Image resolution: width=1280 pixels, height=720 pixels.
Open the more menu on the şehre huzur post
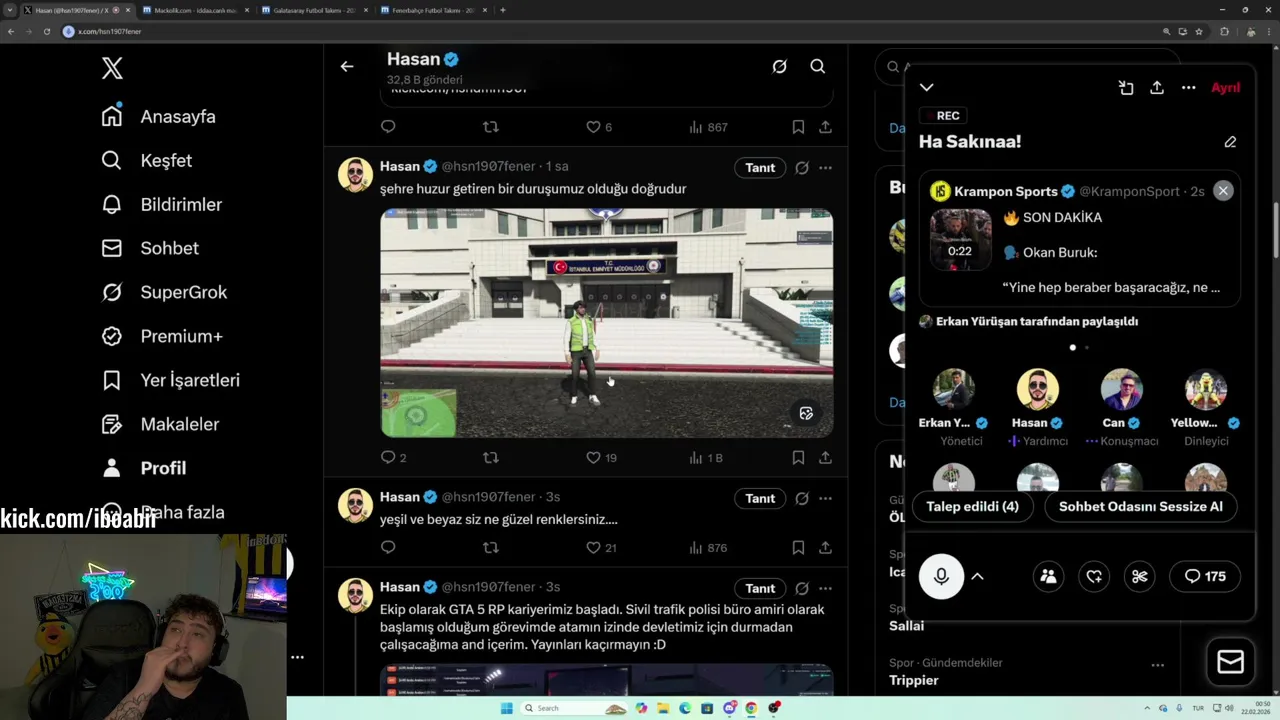825,167
